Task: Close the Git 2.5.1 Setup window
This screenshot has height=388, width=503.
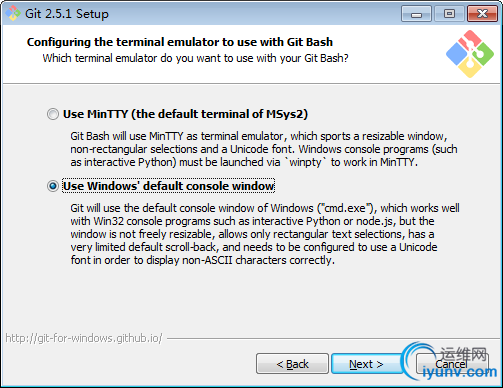Action: click(482, 14)
